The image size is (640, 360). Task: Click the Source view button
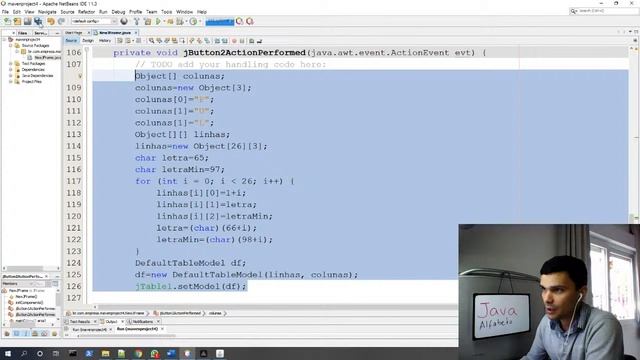(x=71, y=40)
